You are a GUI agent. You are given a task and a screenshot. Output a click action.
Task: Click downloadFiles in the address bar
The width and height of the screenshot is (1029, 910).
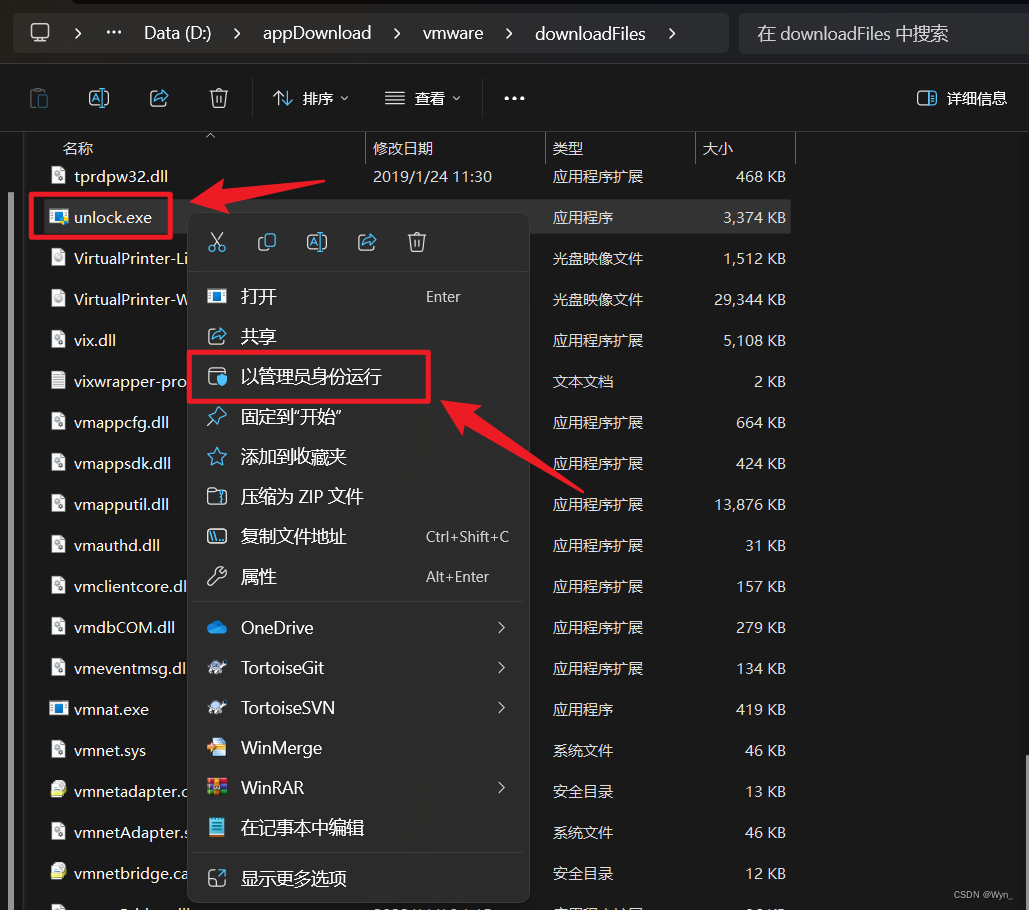(590, 33)
